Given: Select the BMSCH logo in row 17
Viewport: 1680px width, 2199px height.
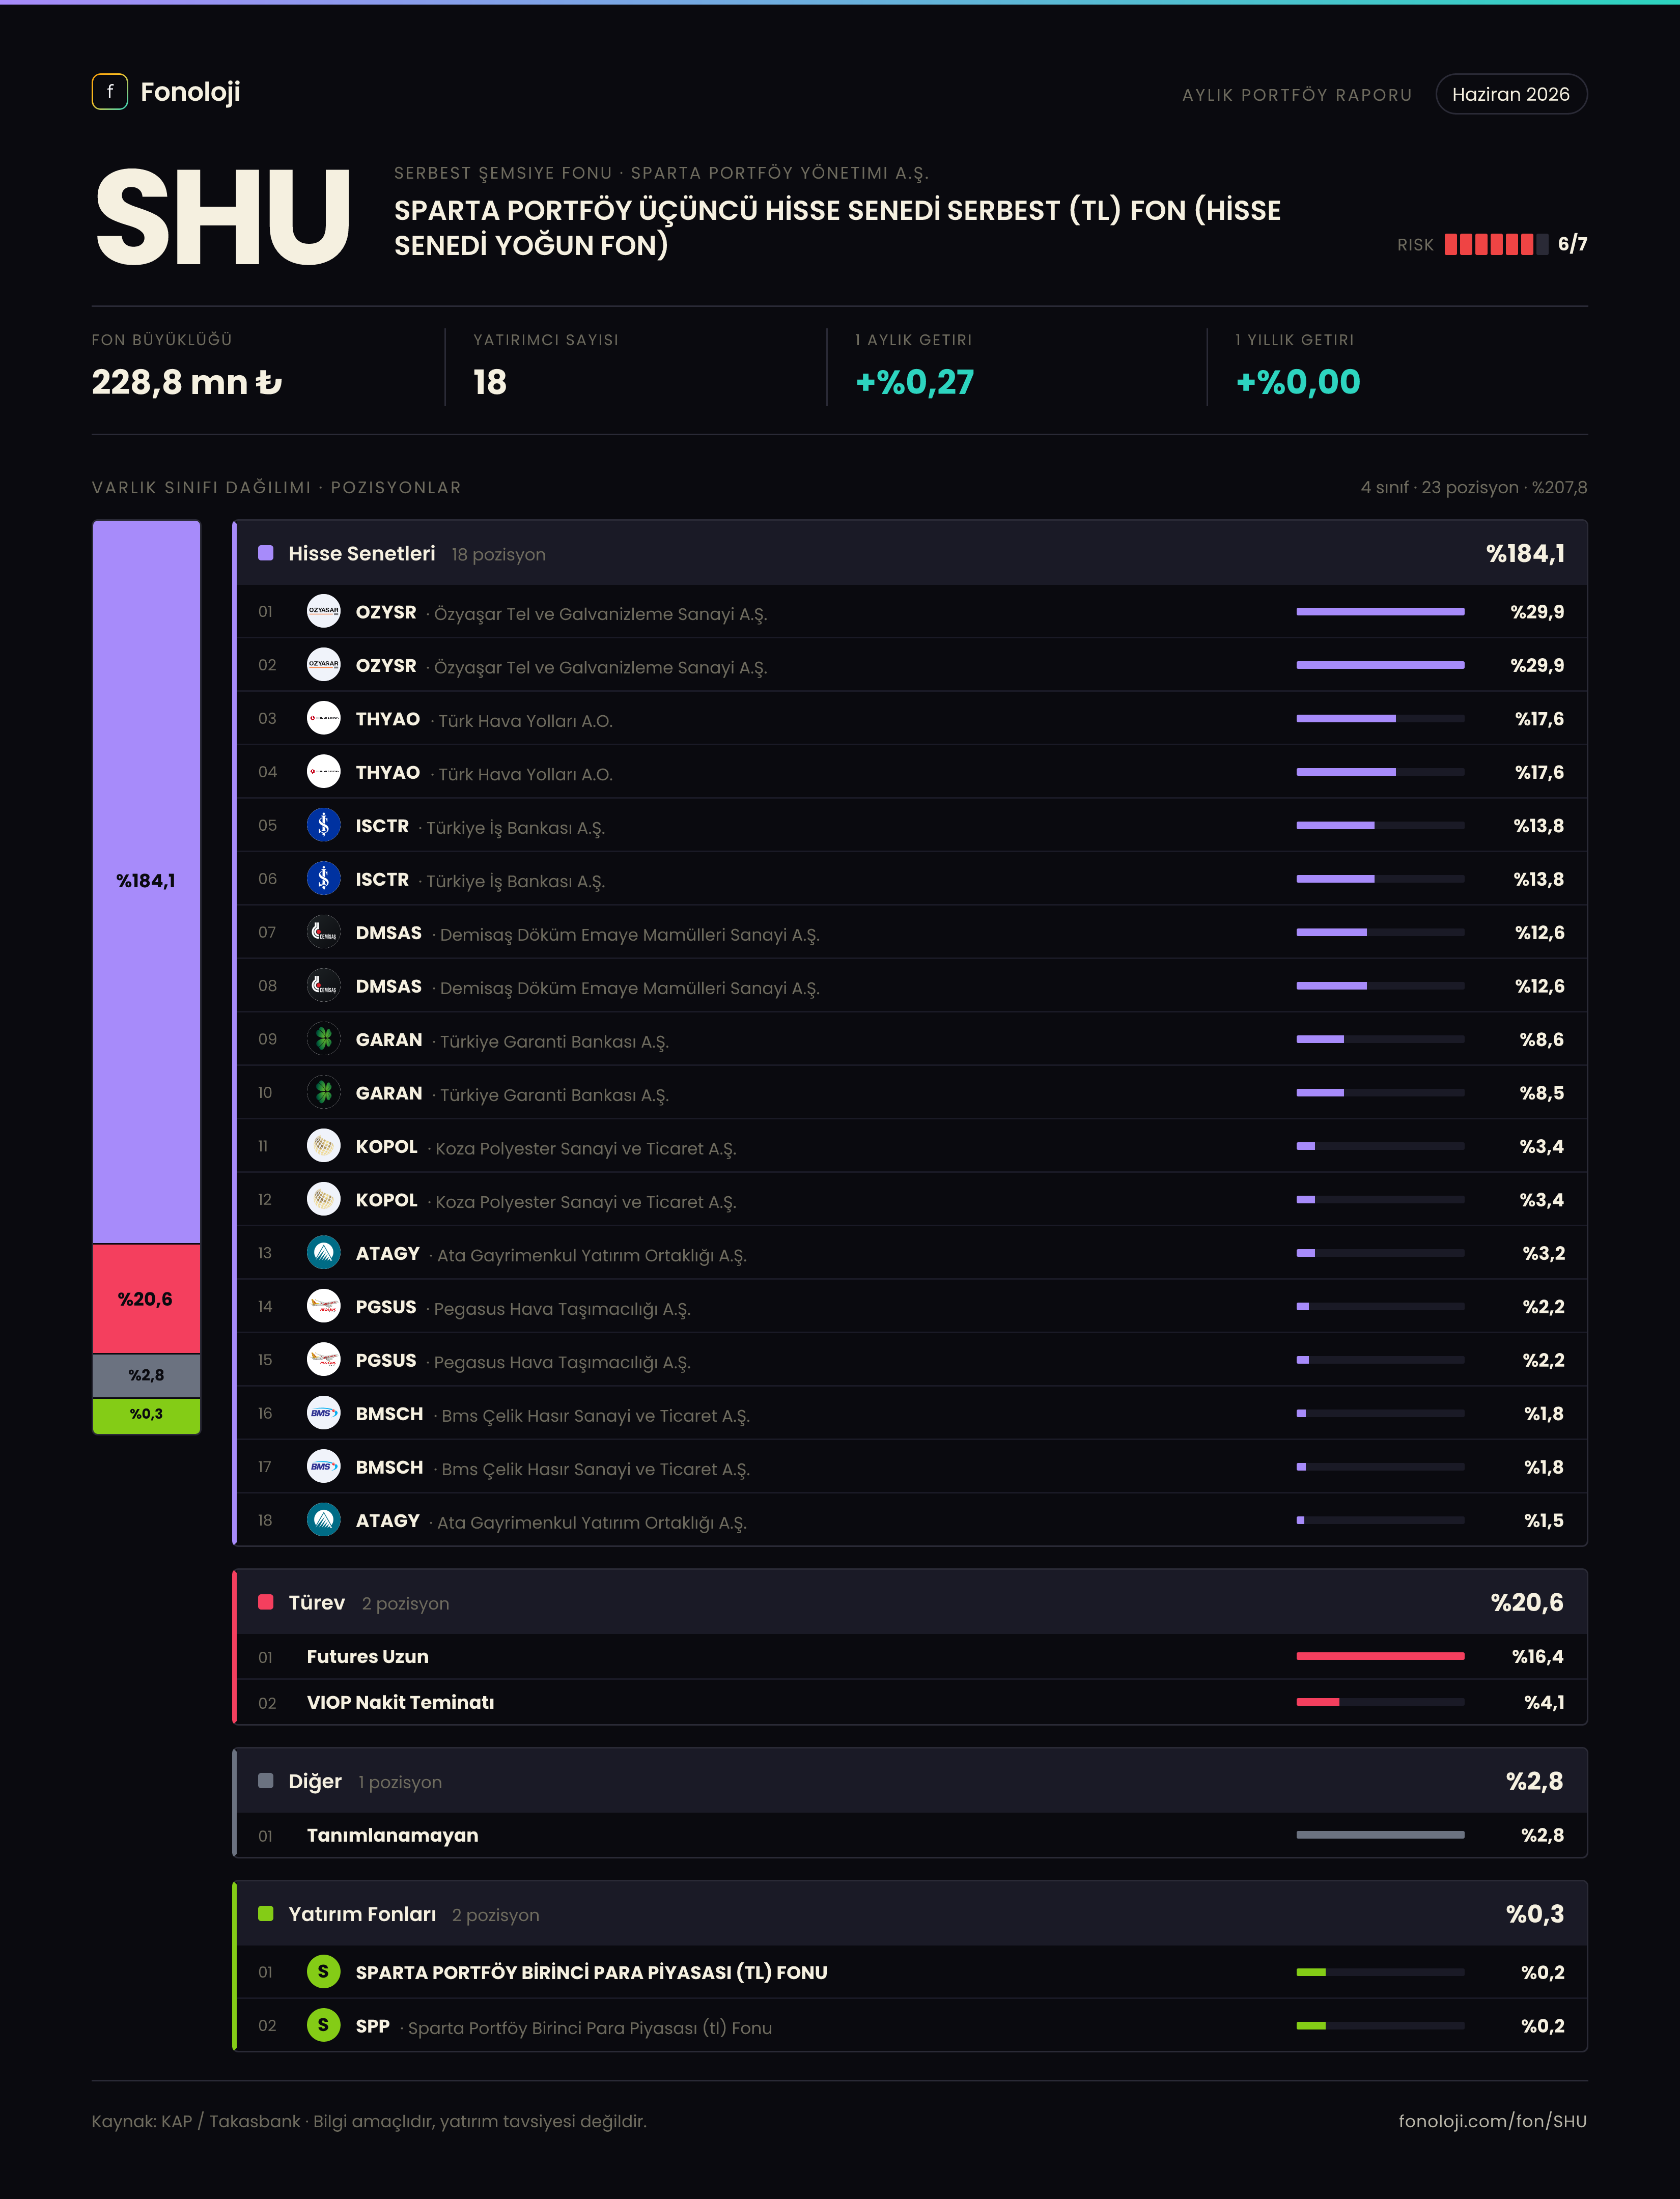Looking at the screenshot, I should tap(323, 1467).
